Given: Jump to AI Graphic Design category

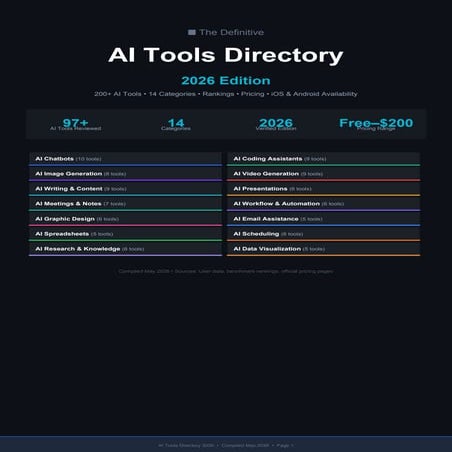Looking at the screenshot, I should (x=125, y=219).
